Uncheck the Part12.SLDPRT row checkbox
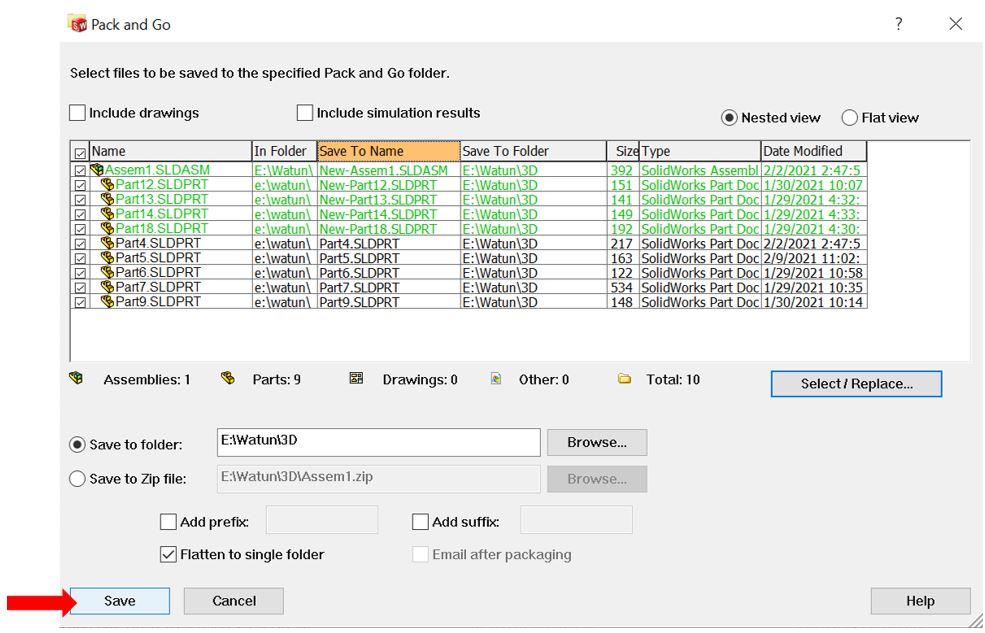Screen dimensions: 985x633 pyautogui.click(x=80, y=185)
